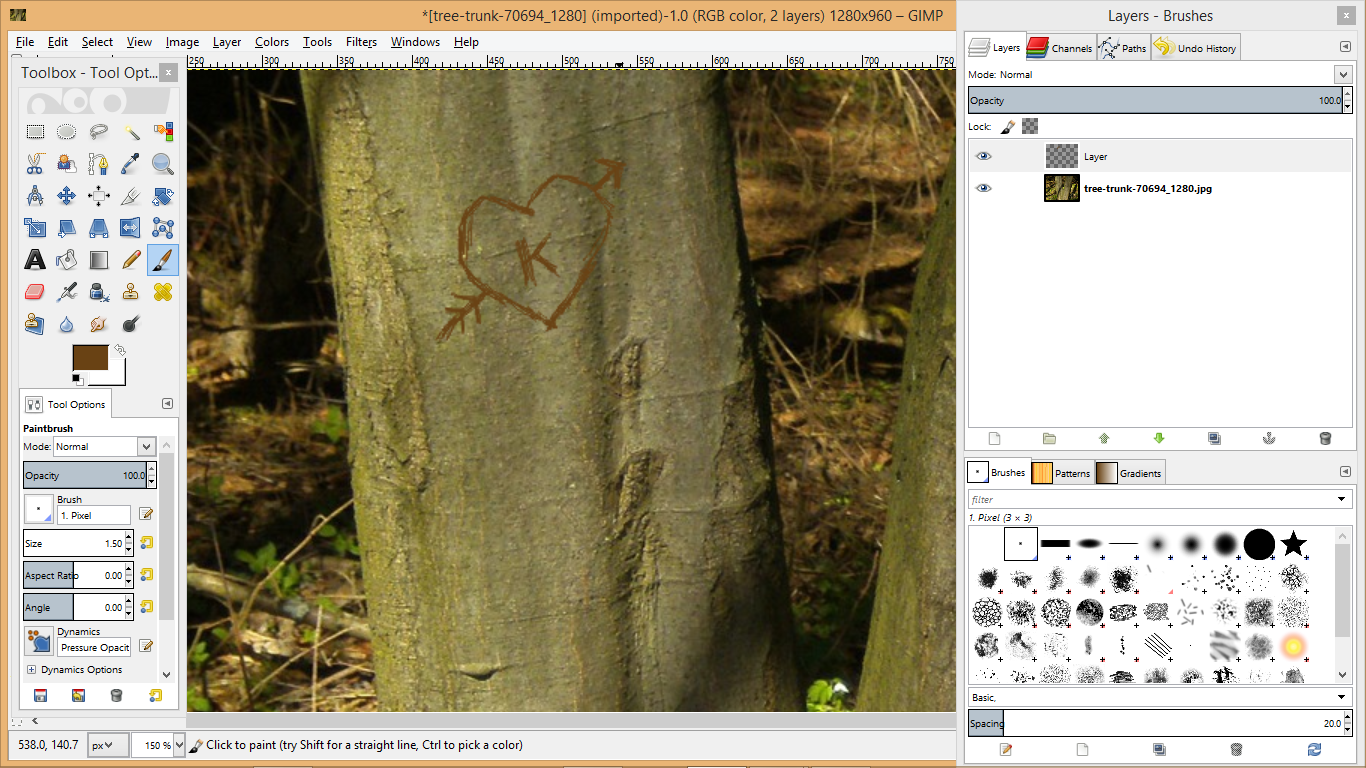The height and width of the screenshot is (768, 1366).
Task: Lower the layer with green down arrow
Action: (1159, 438)
